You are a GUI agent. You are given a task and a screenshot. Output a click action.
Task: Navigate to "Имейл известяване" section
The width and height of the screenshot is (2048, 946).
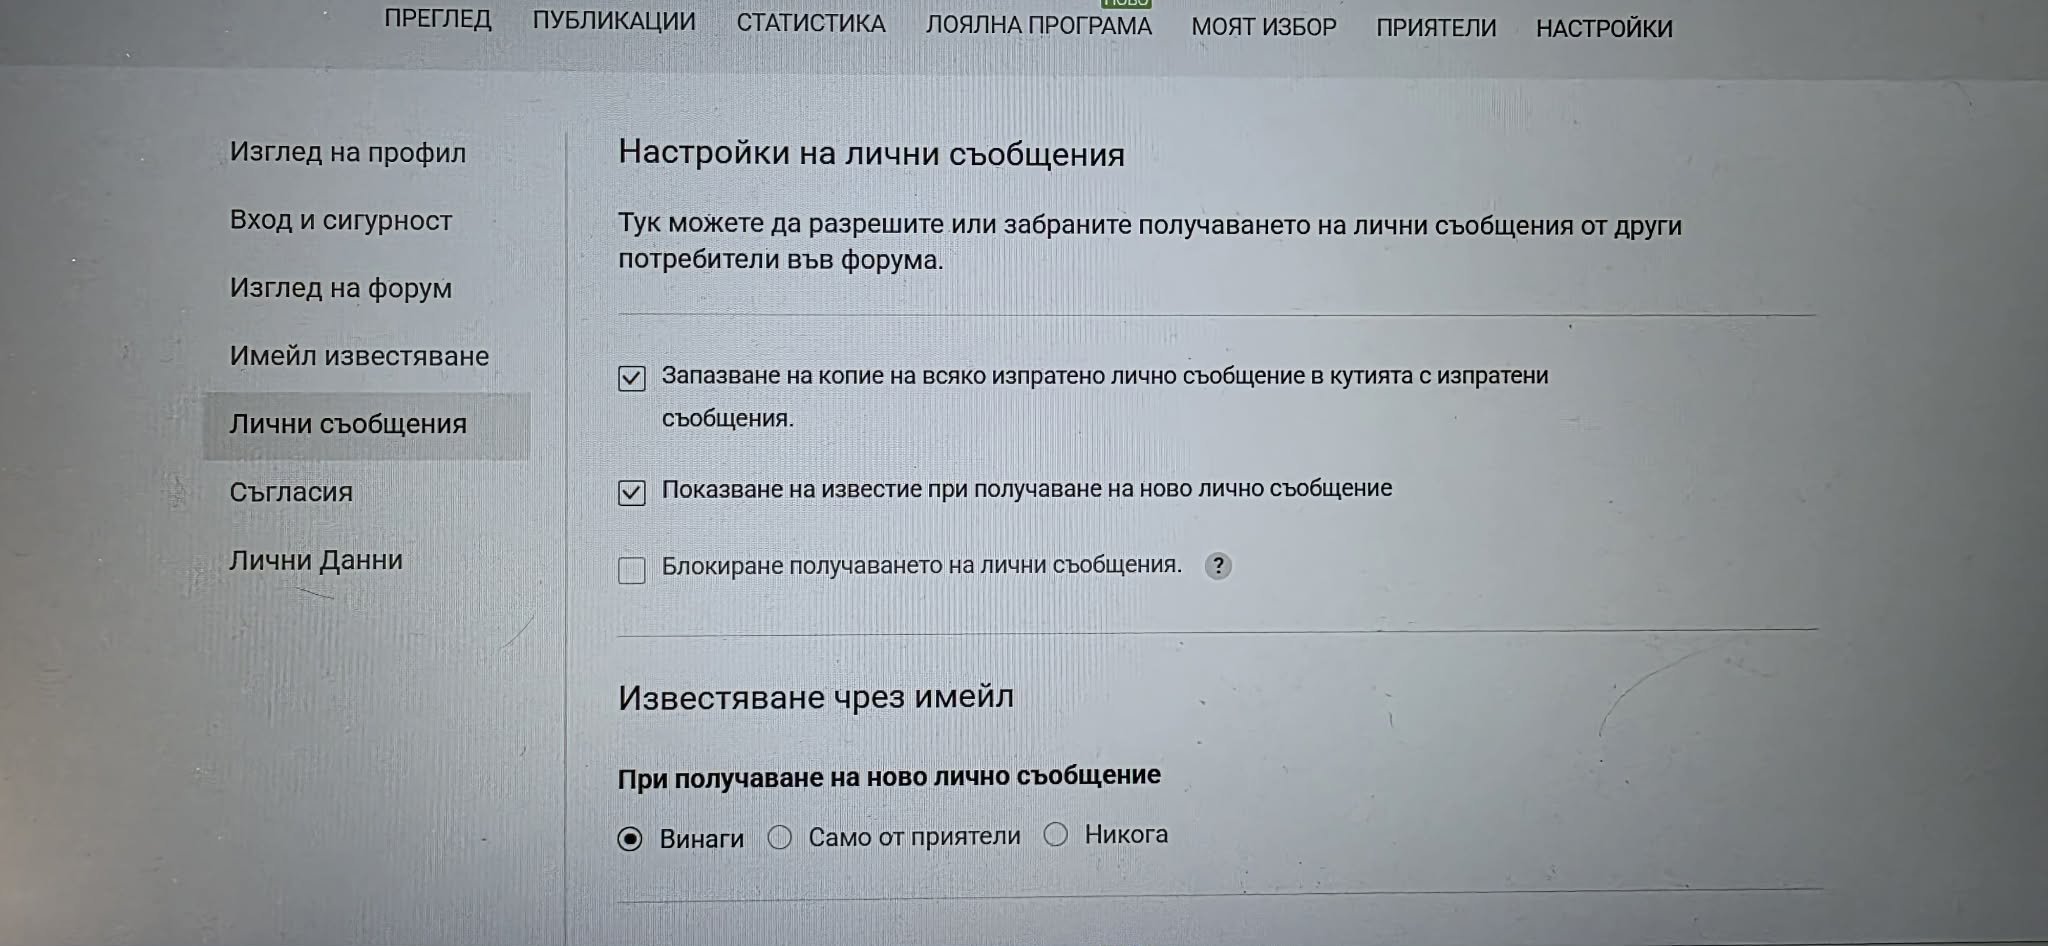tap(359, 356)
